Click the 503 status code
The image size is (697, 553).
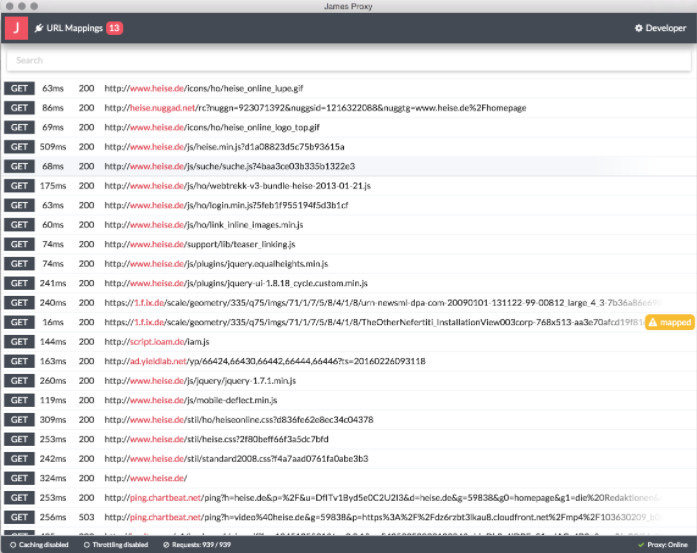click(x=86, y=517)
